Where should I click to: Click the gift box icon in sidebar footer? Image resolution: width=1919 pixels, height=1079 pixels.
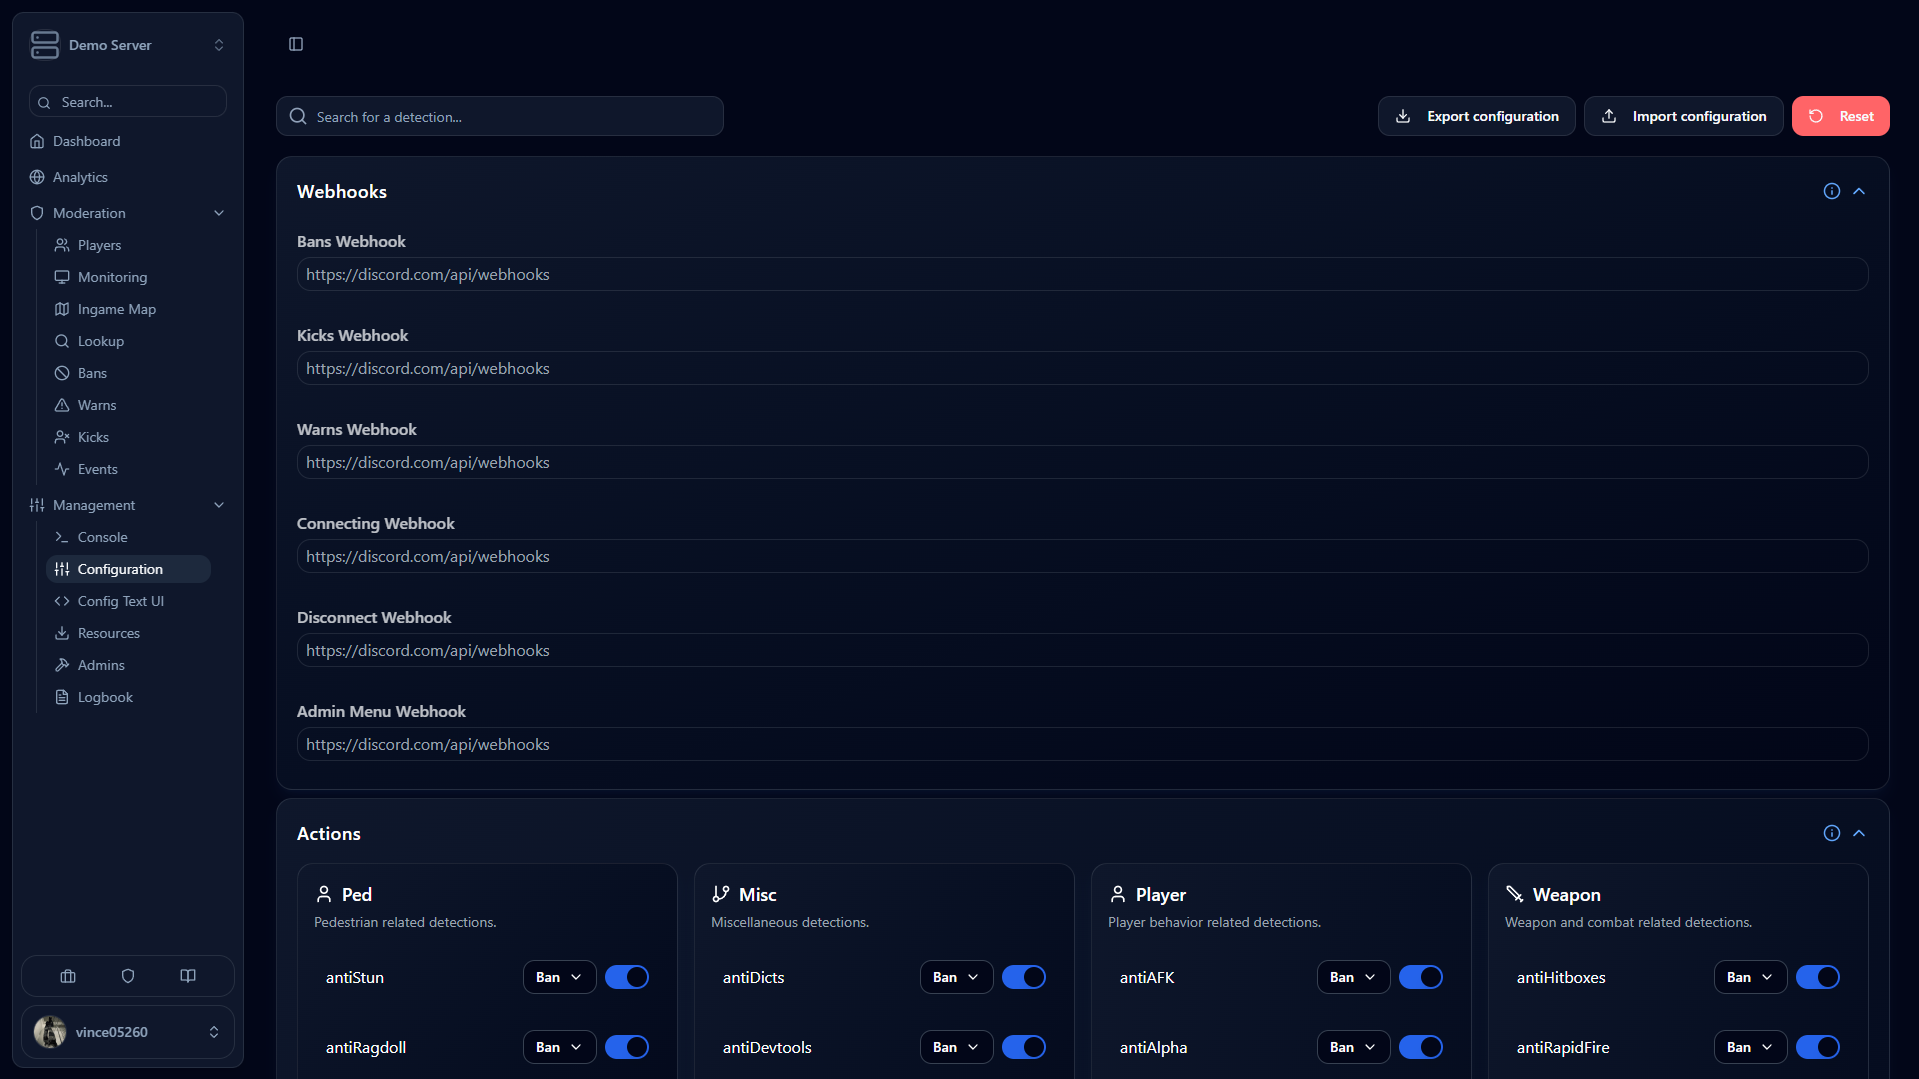tap(68, 976)
